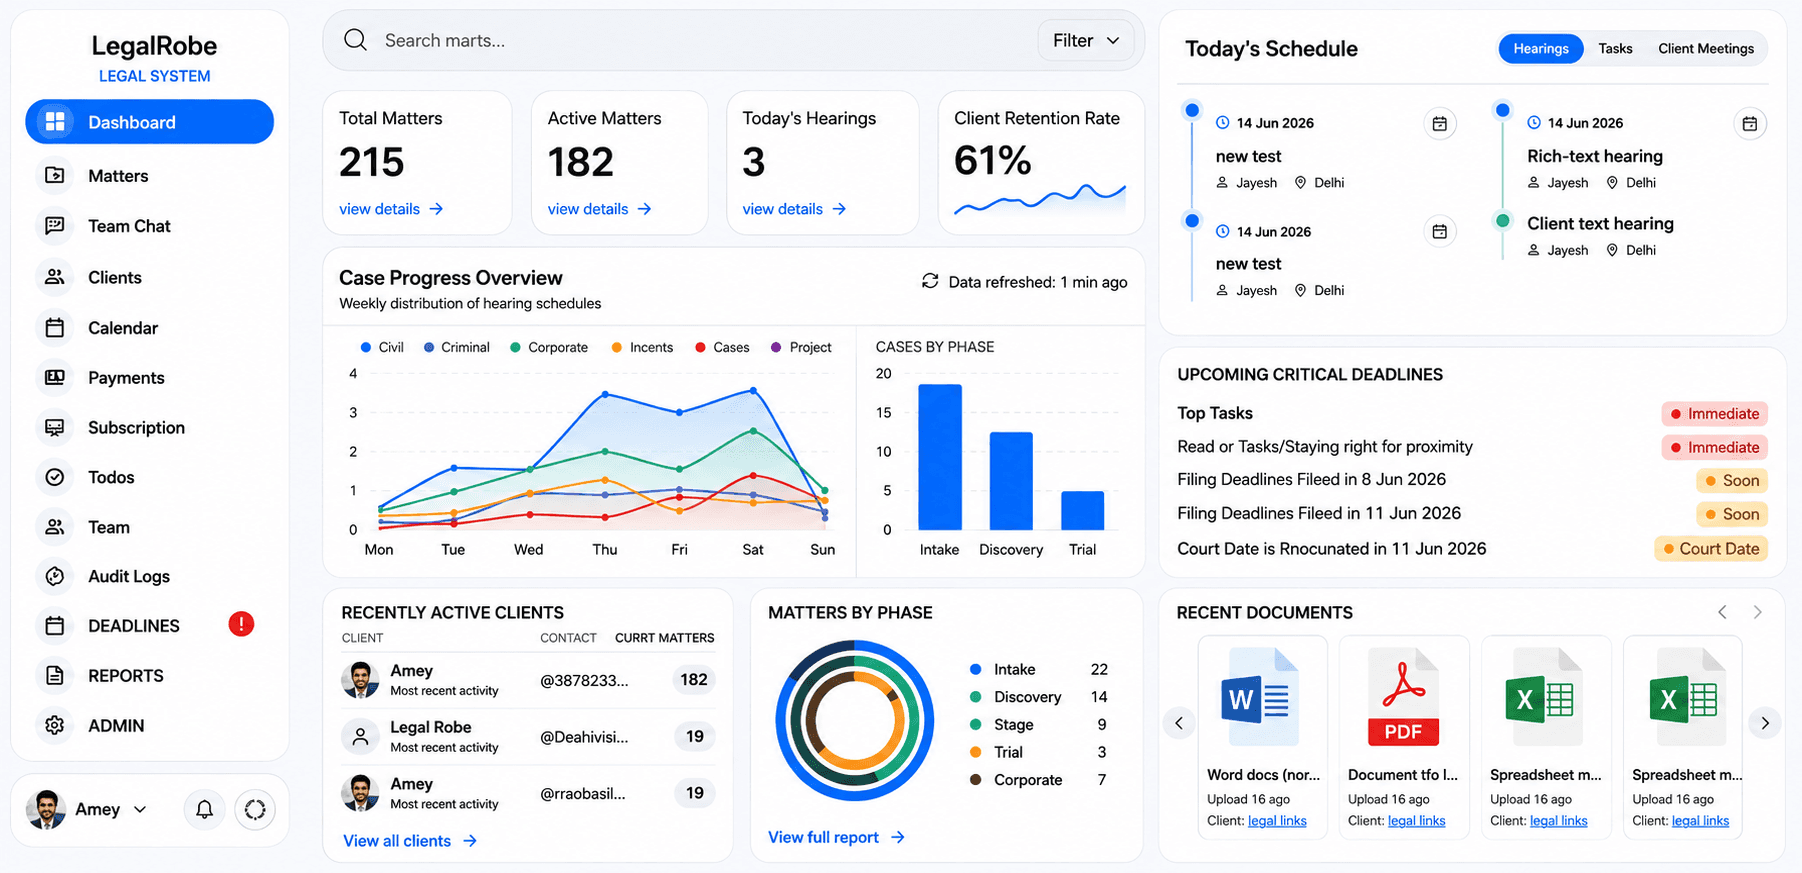Image resolution: width=1802 pixels, height=873 pixels.
Task: Click View full report link
Action: tap(836, 837)
